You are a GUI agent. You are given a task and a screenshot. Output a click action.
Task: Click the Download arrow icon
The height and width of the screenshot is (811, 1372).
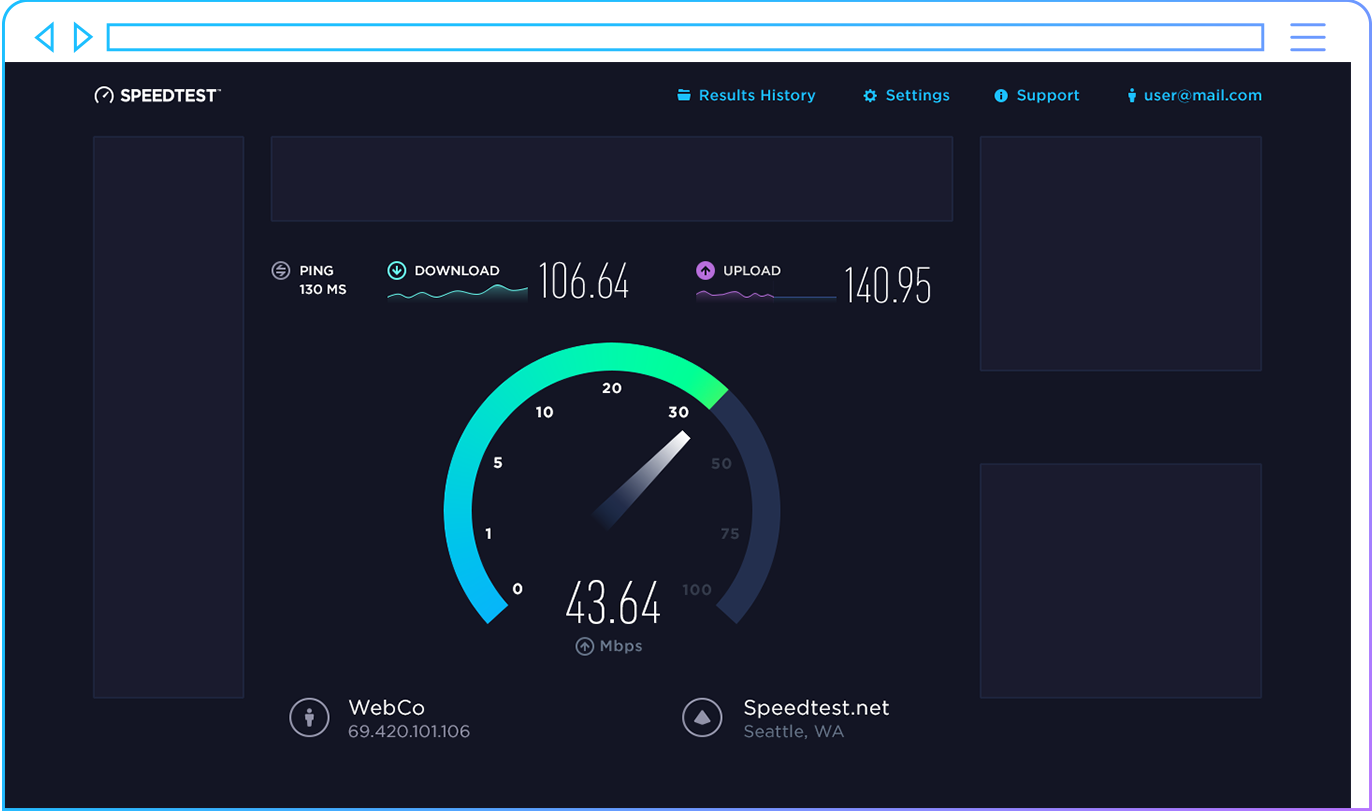(x=397, y=270)
